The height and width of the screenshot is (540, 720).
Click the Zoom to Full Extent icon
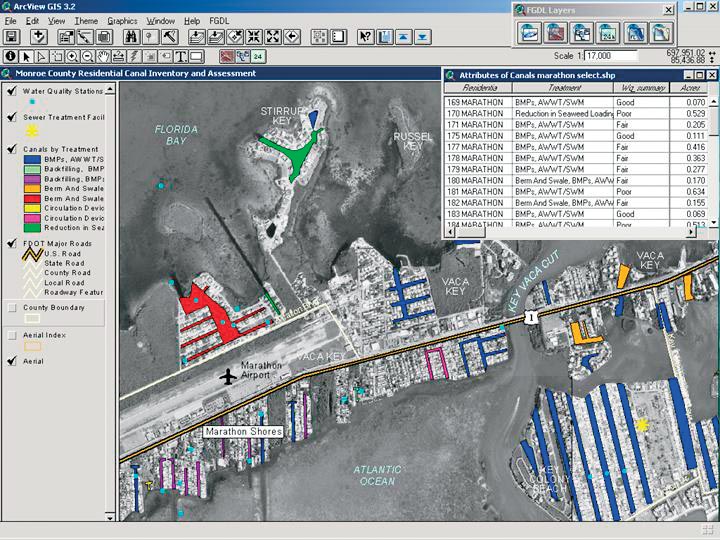tap(197, 37)
